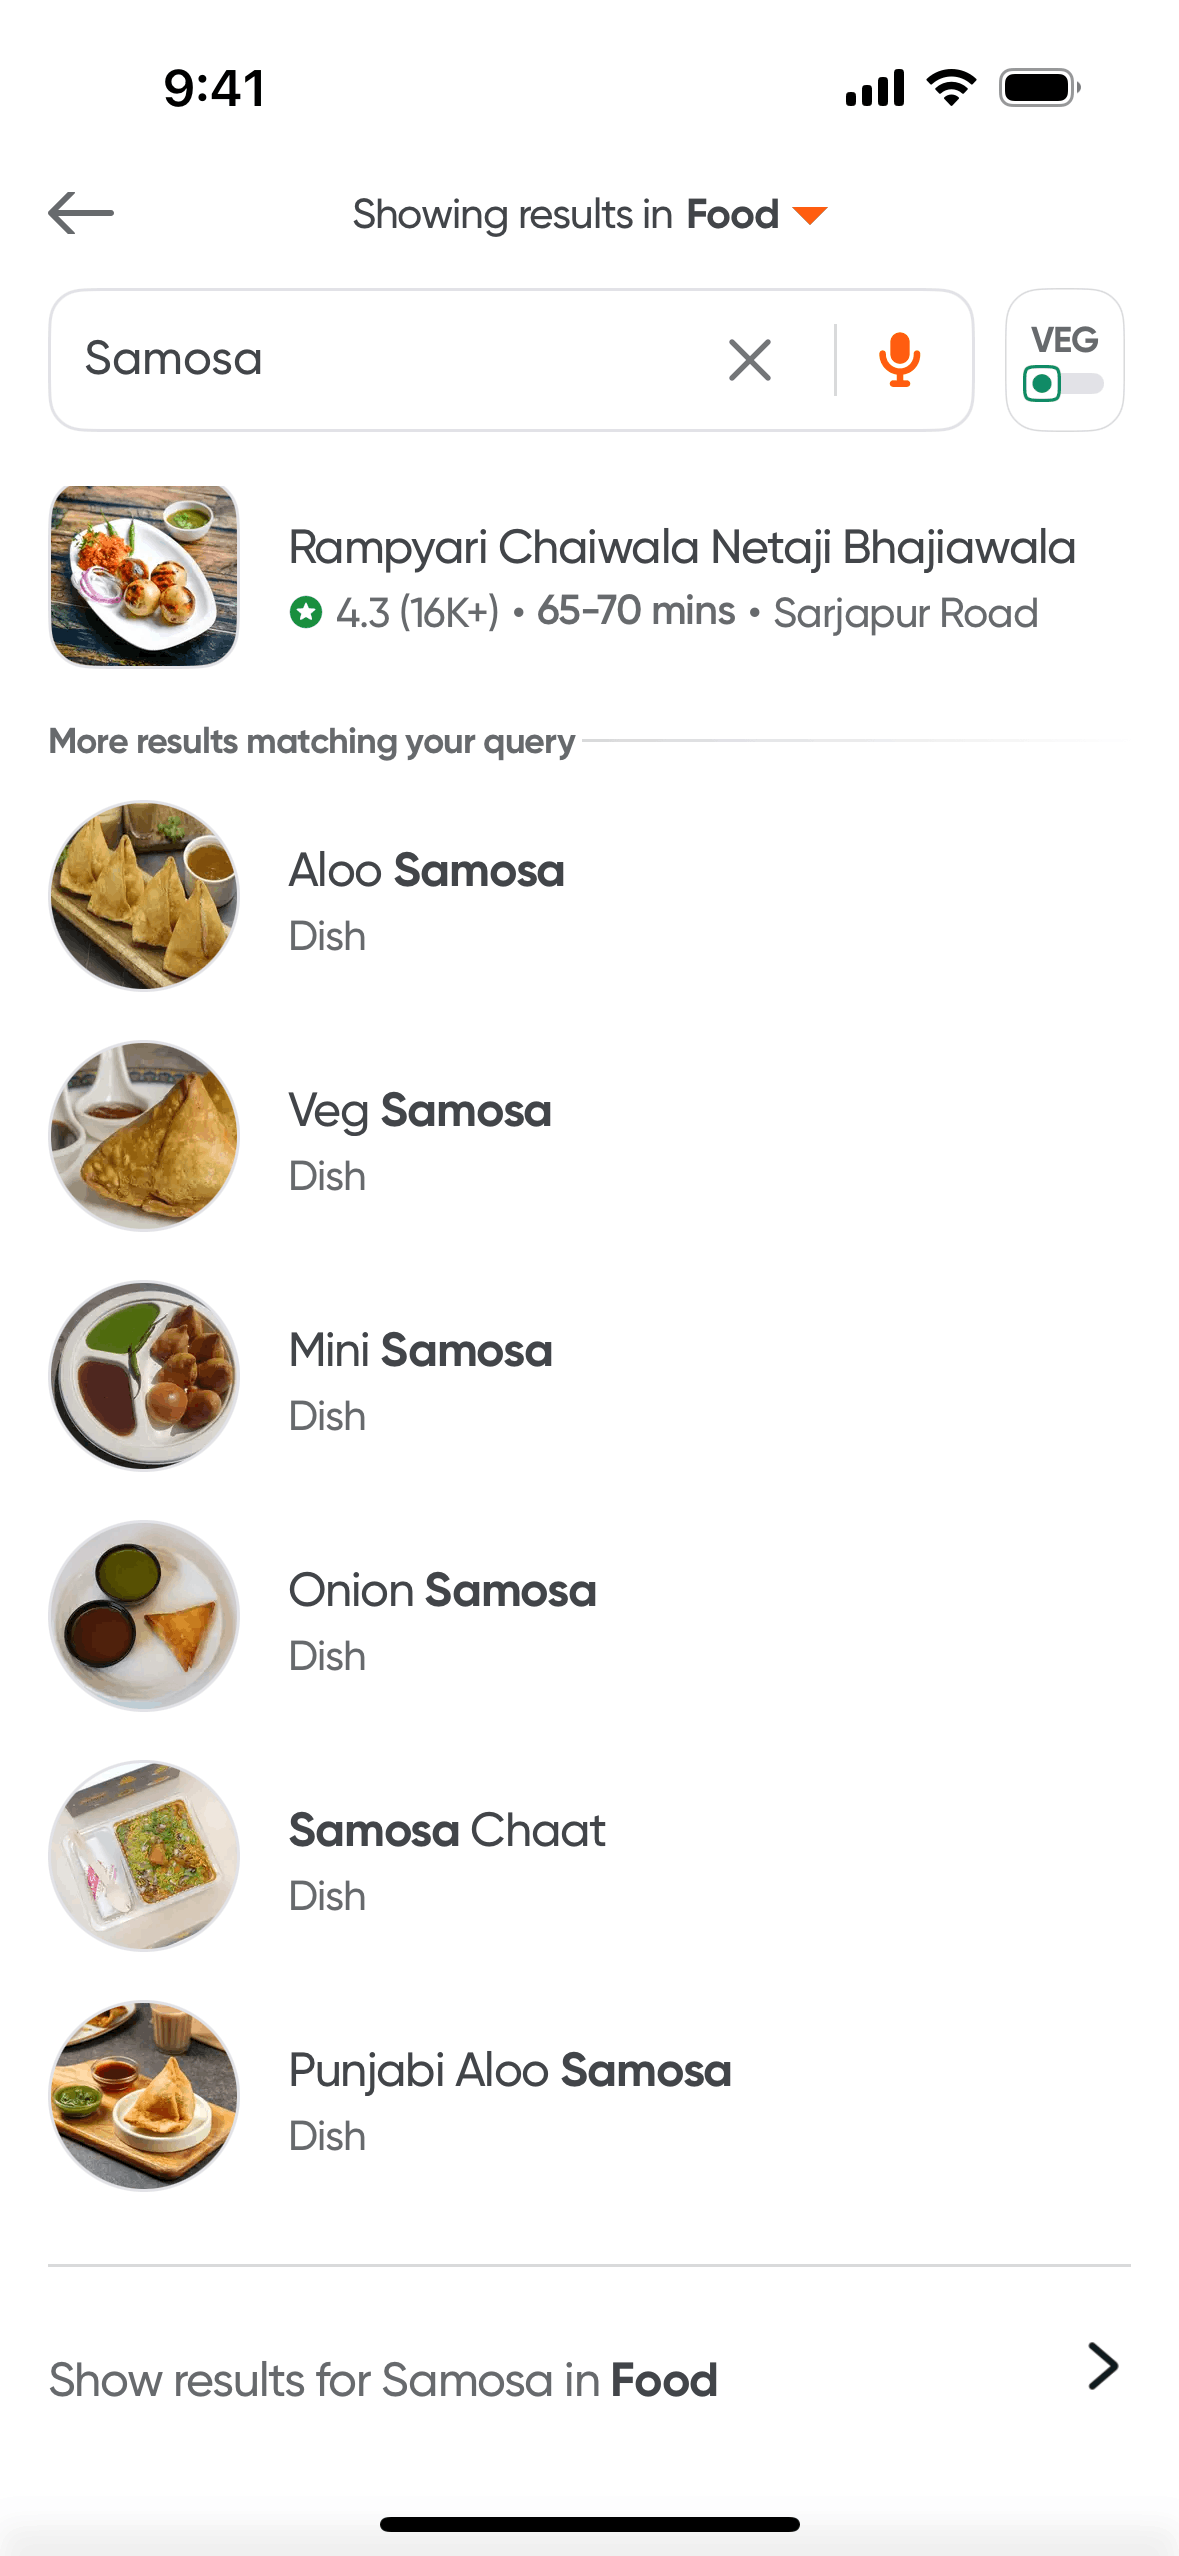
Task: Tap the Aloo Samosa dish image
Action: [x=145, y=896]
